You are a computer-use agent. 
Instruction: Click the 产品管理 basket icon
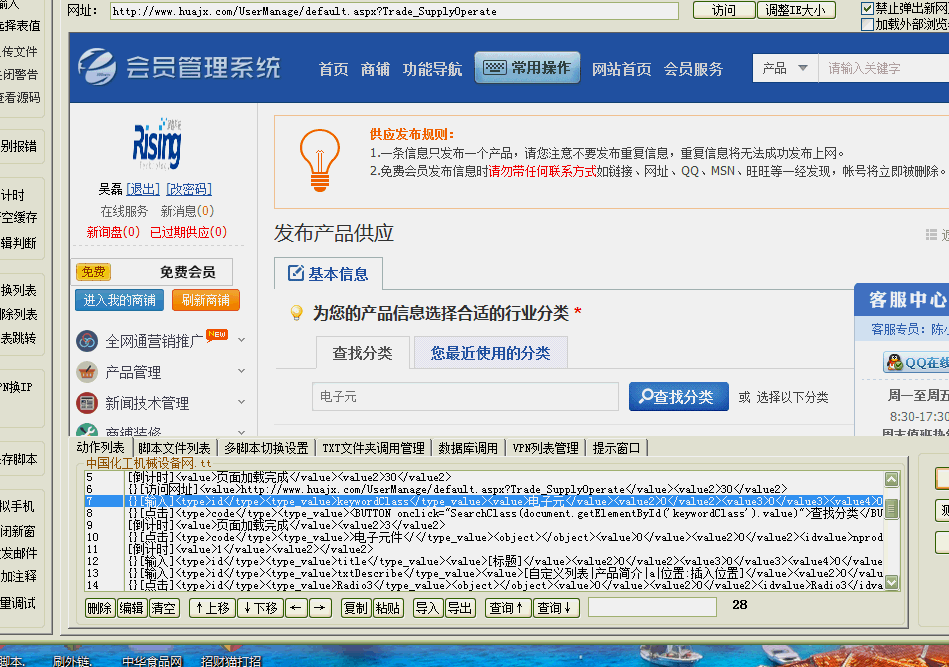87,372
